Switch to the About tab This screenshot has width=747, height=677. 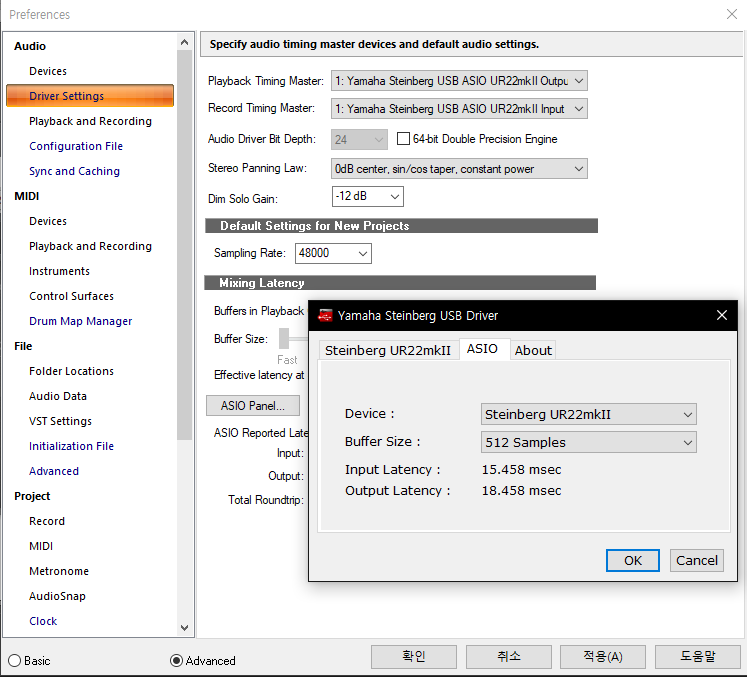pos(533,350)
